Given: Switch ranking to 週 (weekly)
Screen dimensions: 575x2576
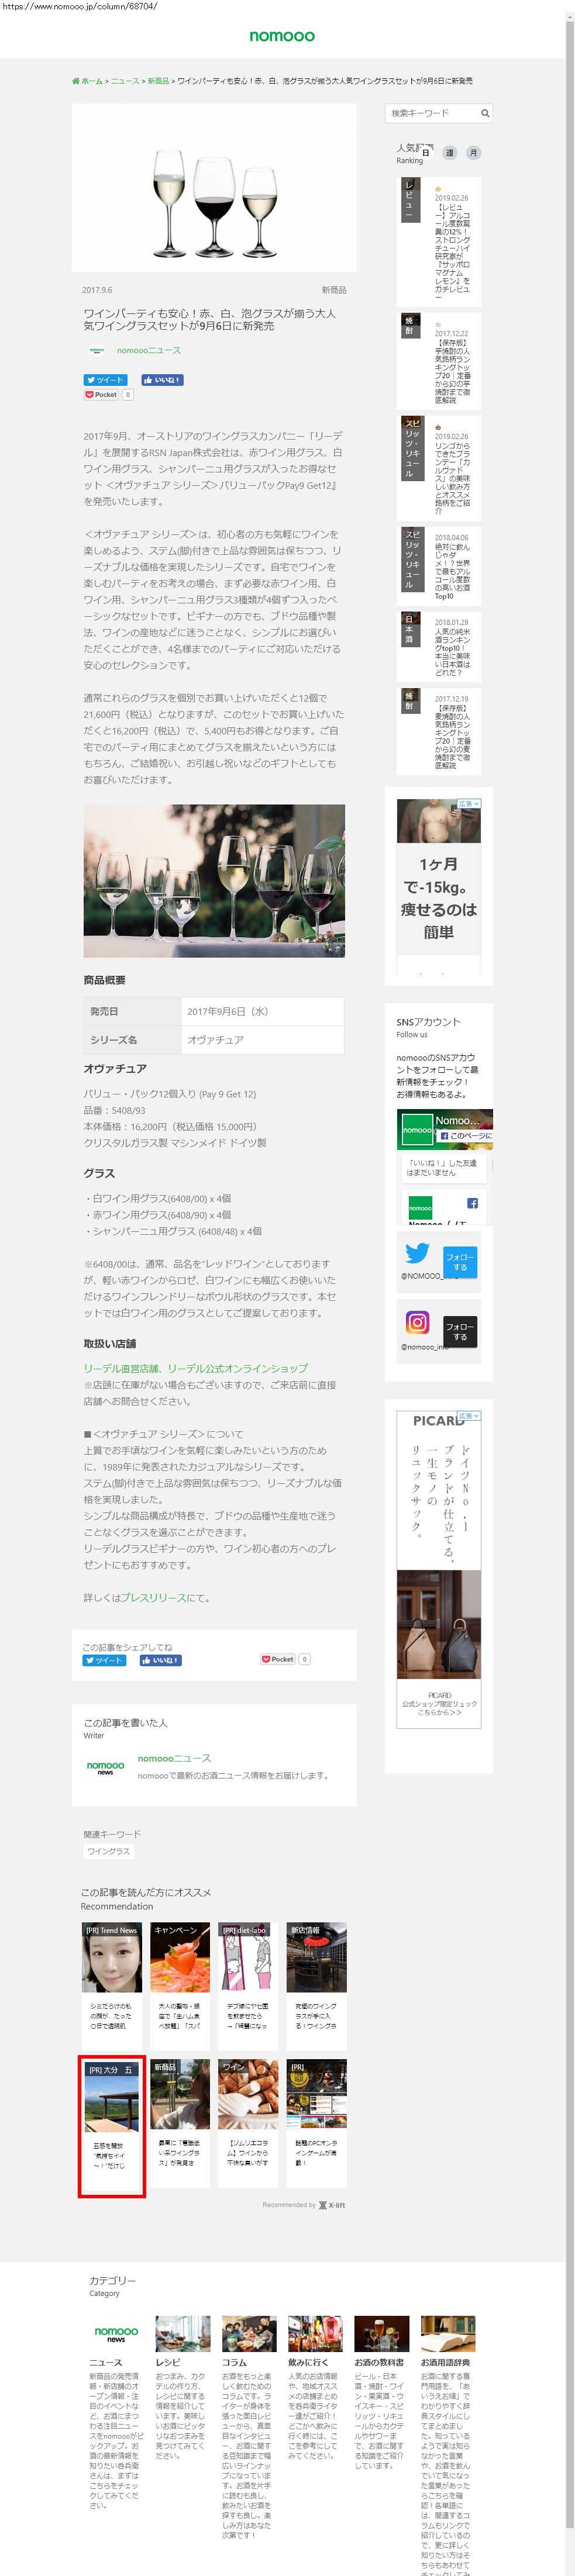Looking at the screenshot, I should [450, 153].
